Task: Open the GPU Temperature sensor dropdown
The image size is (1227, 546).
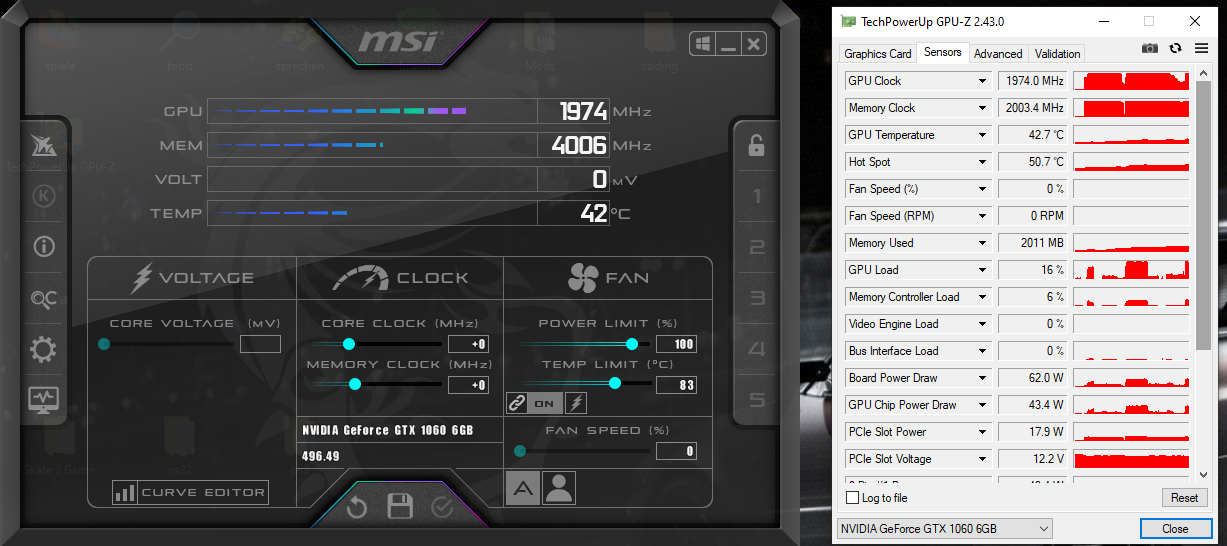Action: (x=983, y=135)
